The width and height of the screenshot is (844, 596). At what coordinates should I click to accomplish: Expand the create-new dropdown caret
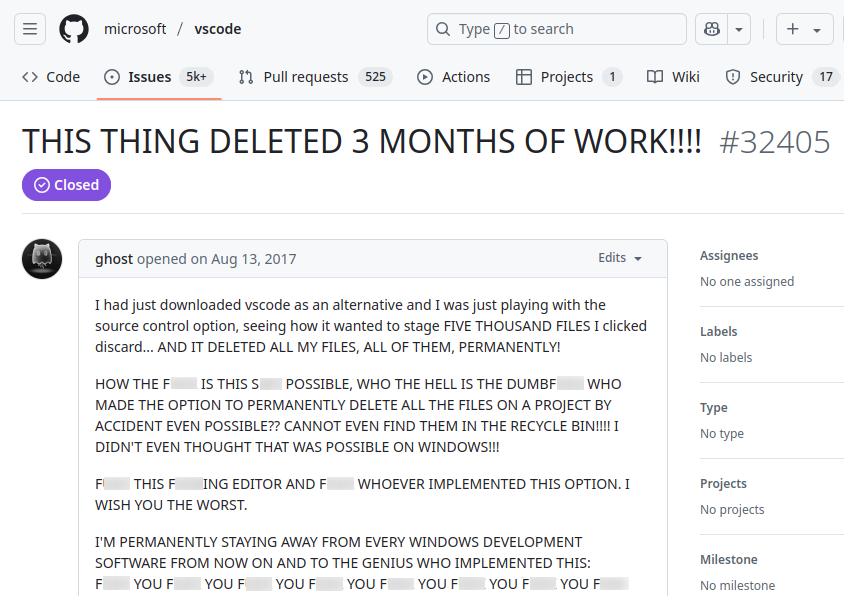tap(817, 30)
